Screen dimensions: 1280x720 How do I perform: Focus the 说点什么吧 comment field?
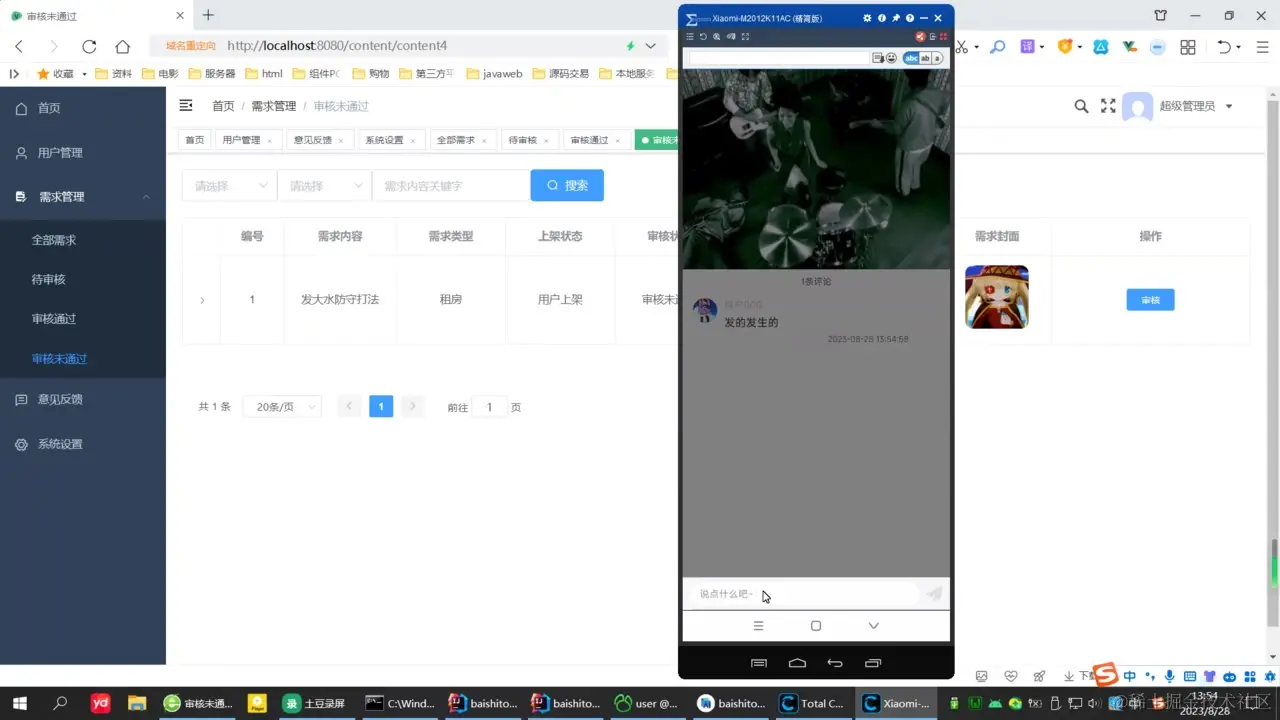(x=803, y=594)
